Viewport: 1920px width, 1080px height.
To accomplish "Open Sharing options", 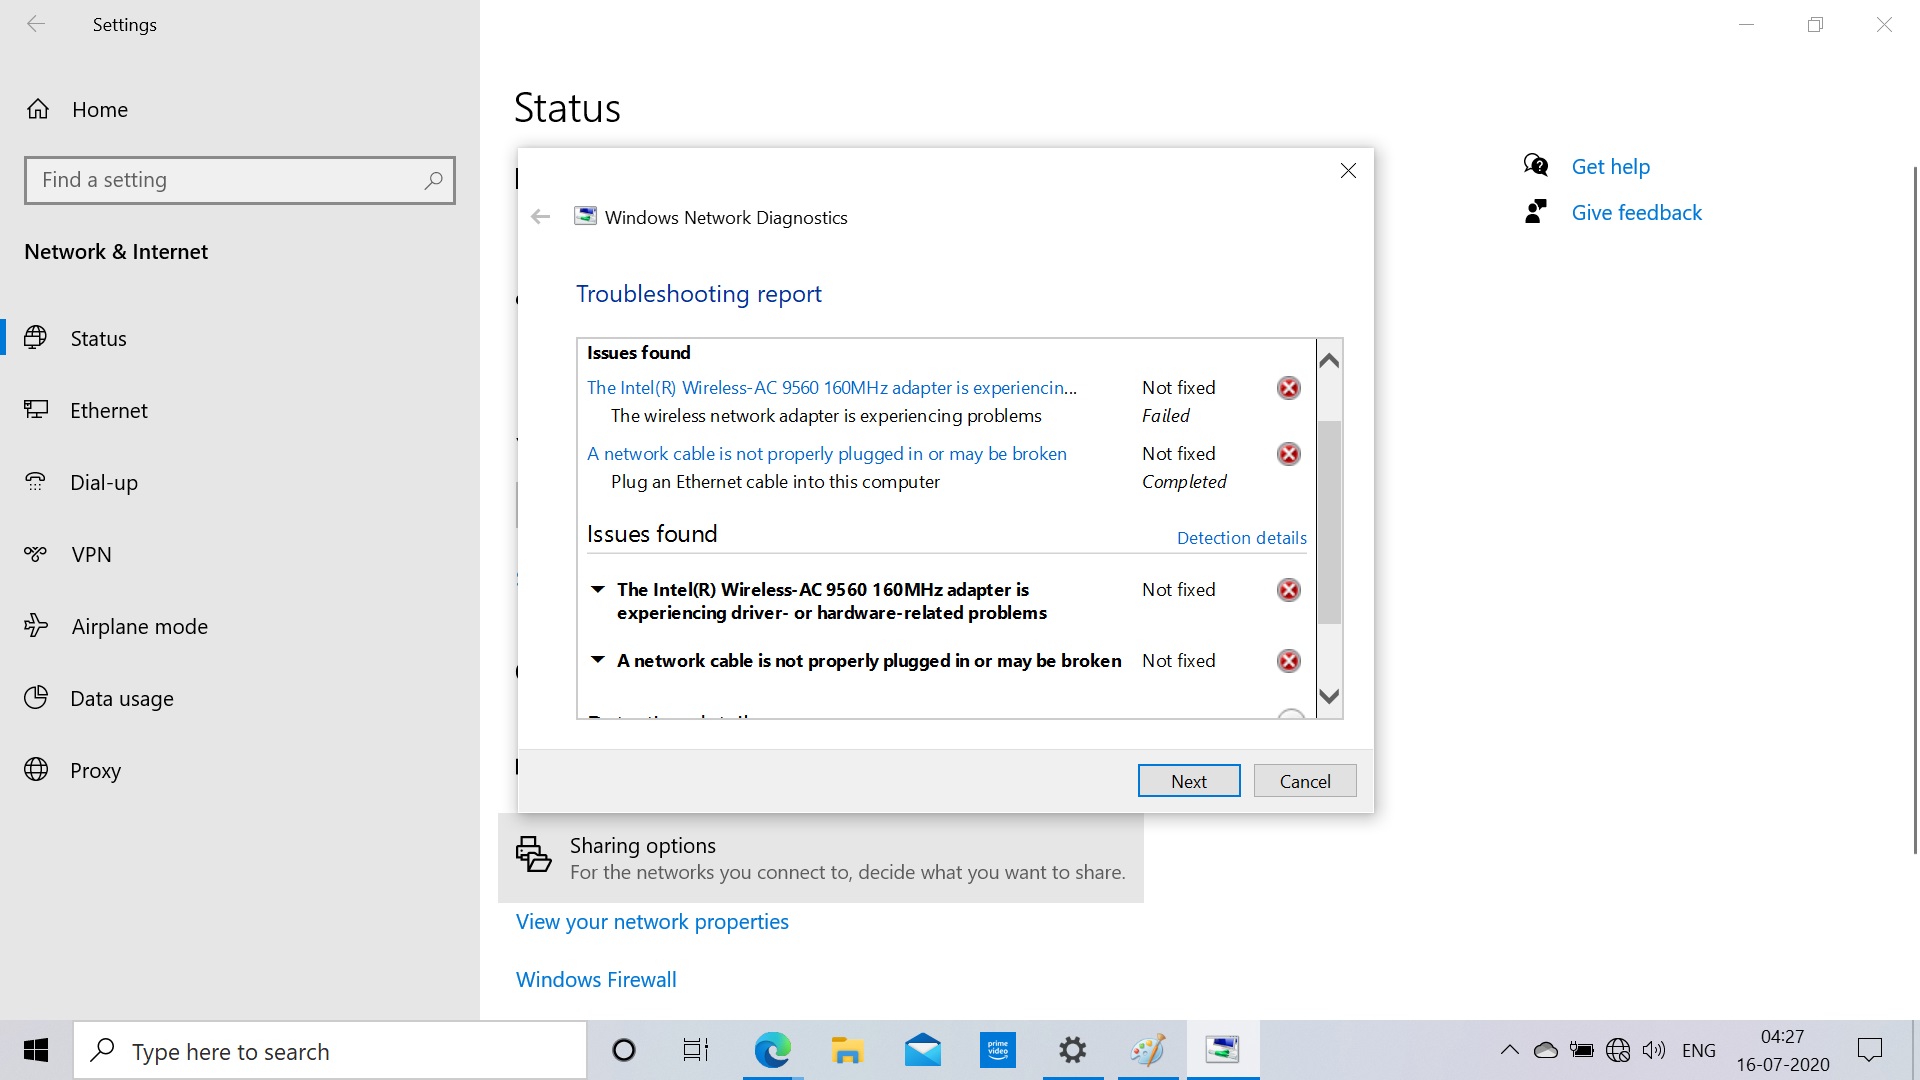I will [821, 858].
